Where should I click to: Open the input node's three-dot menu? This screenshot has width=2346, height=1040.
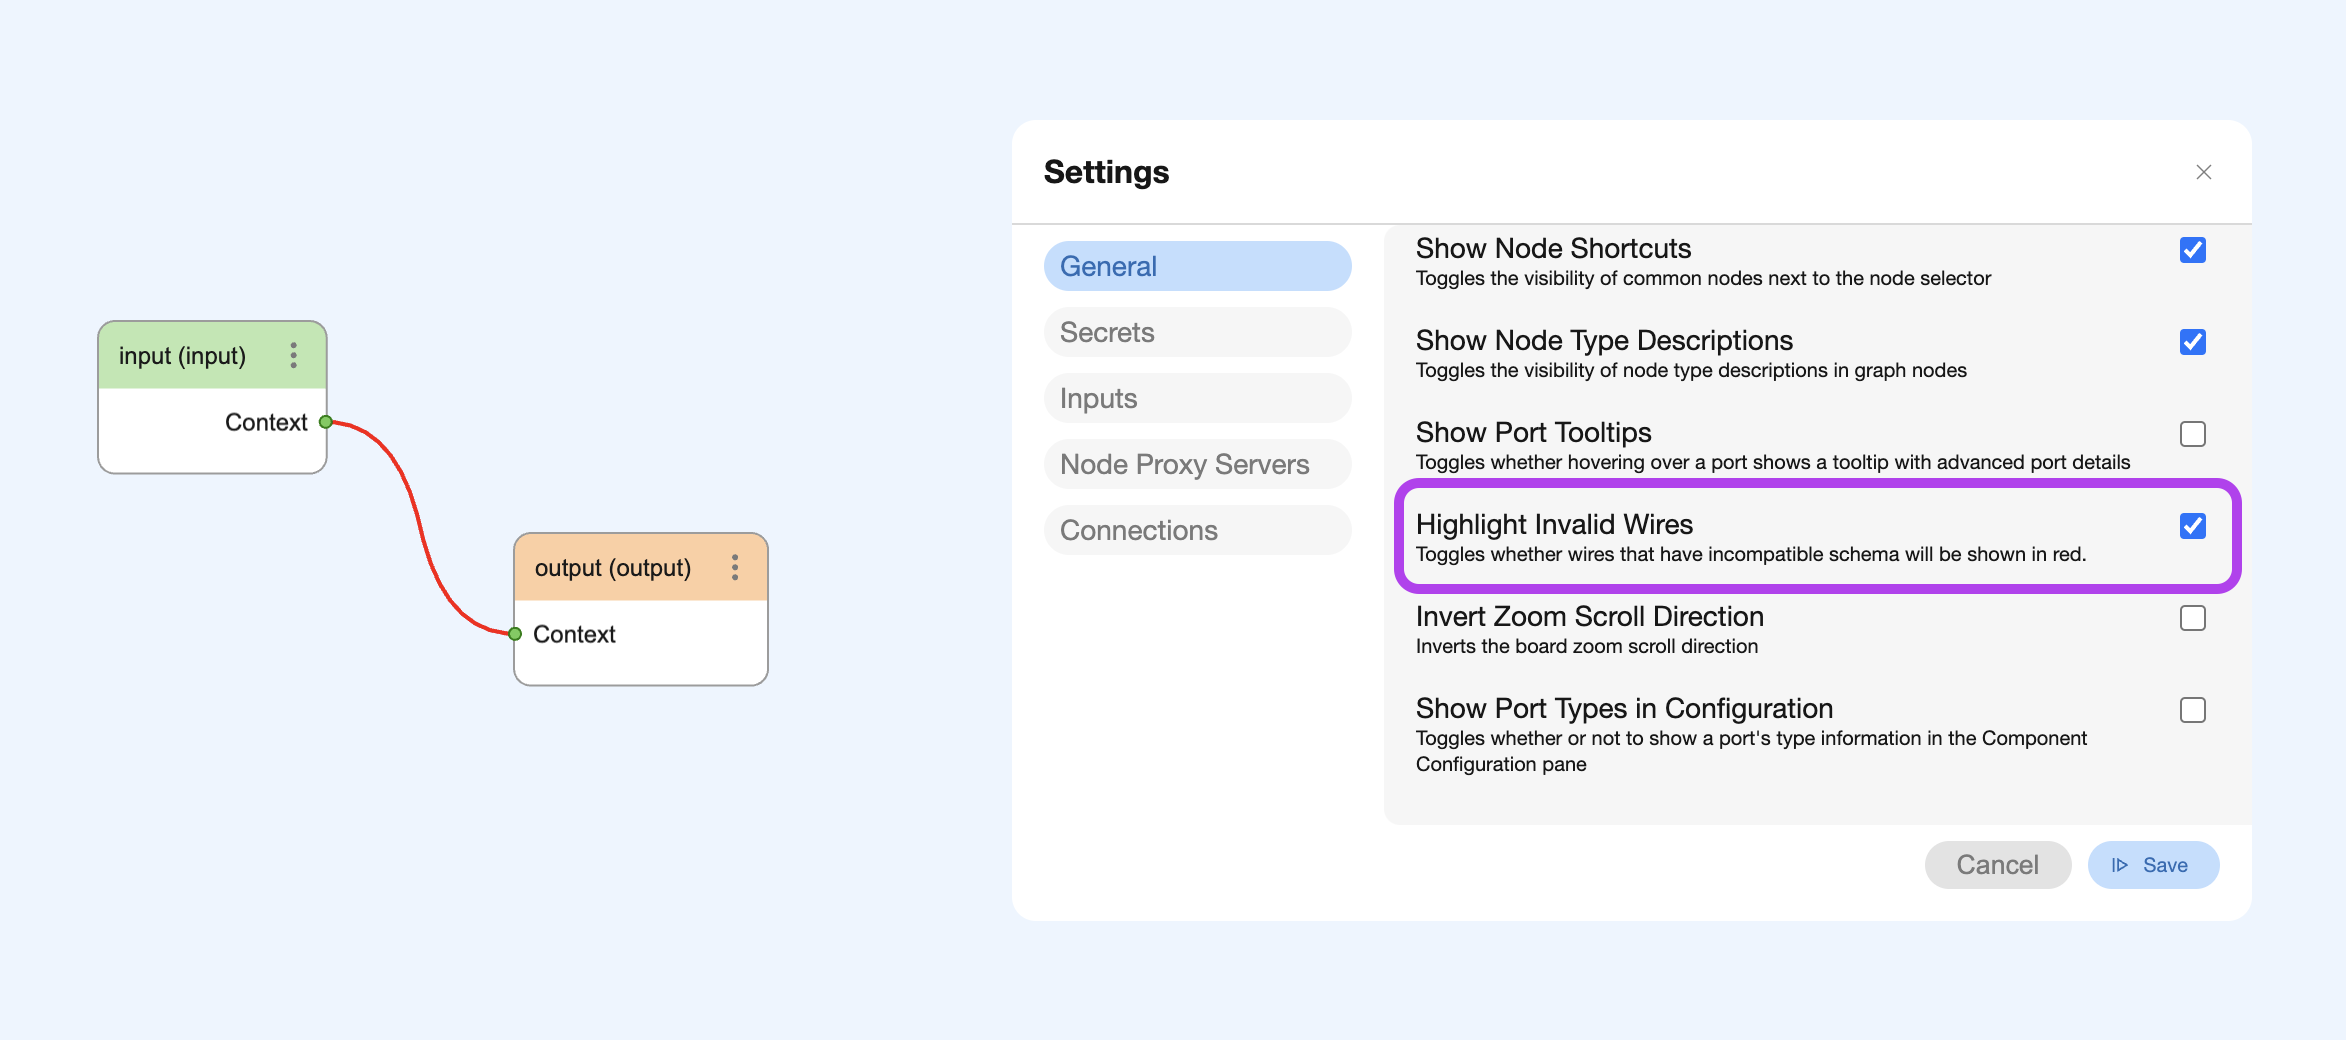click(293, 355)
